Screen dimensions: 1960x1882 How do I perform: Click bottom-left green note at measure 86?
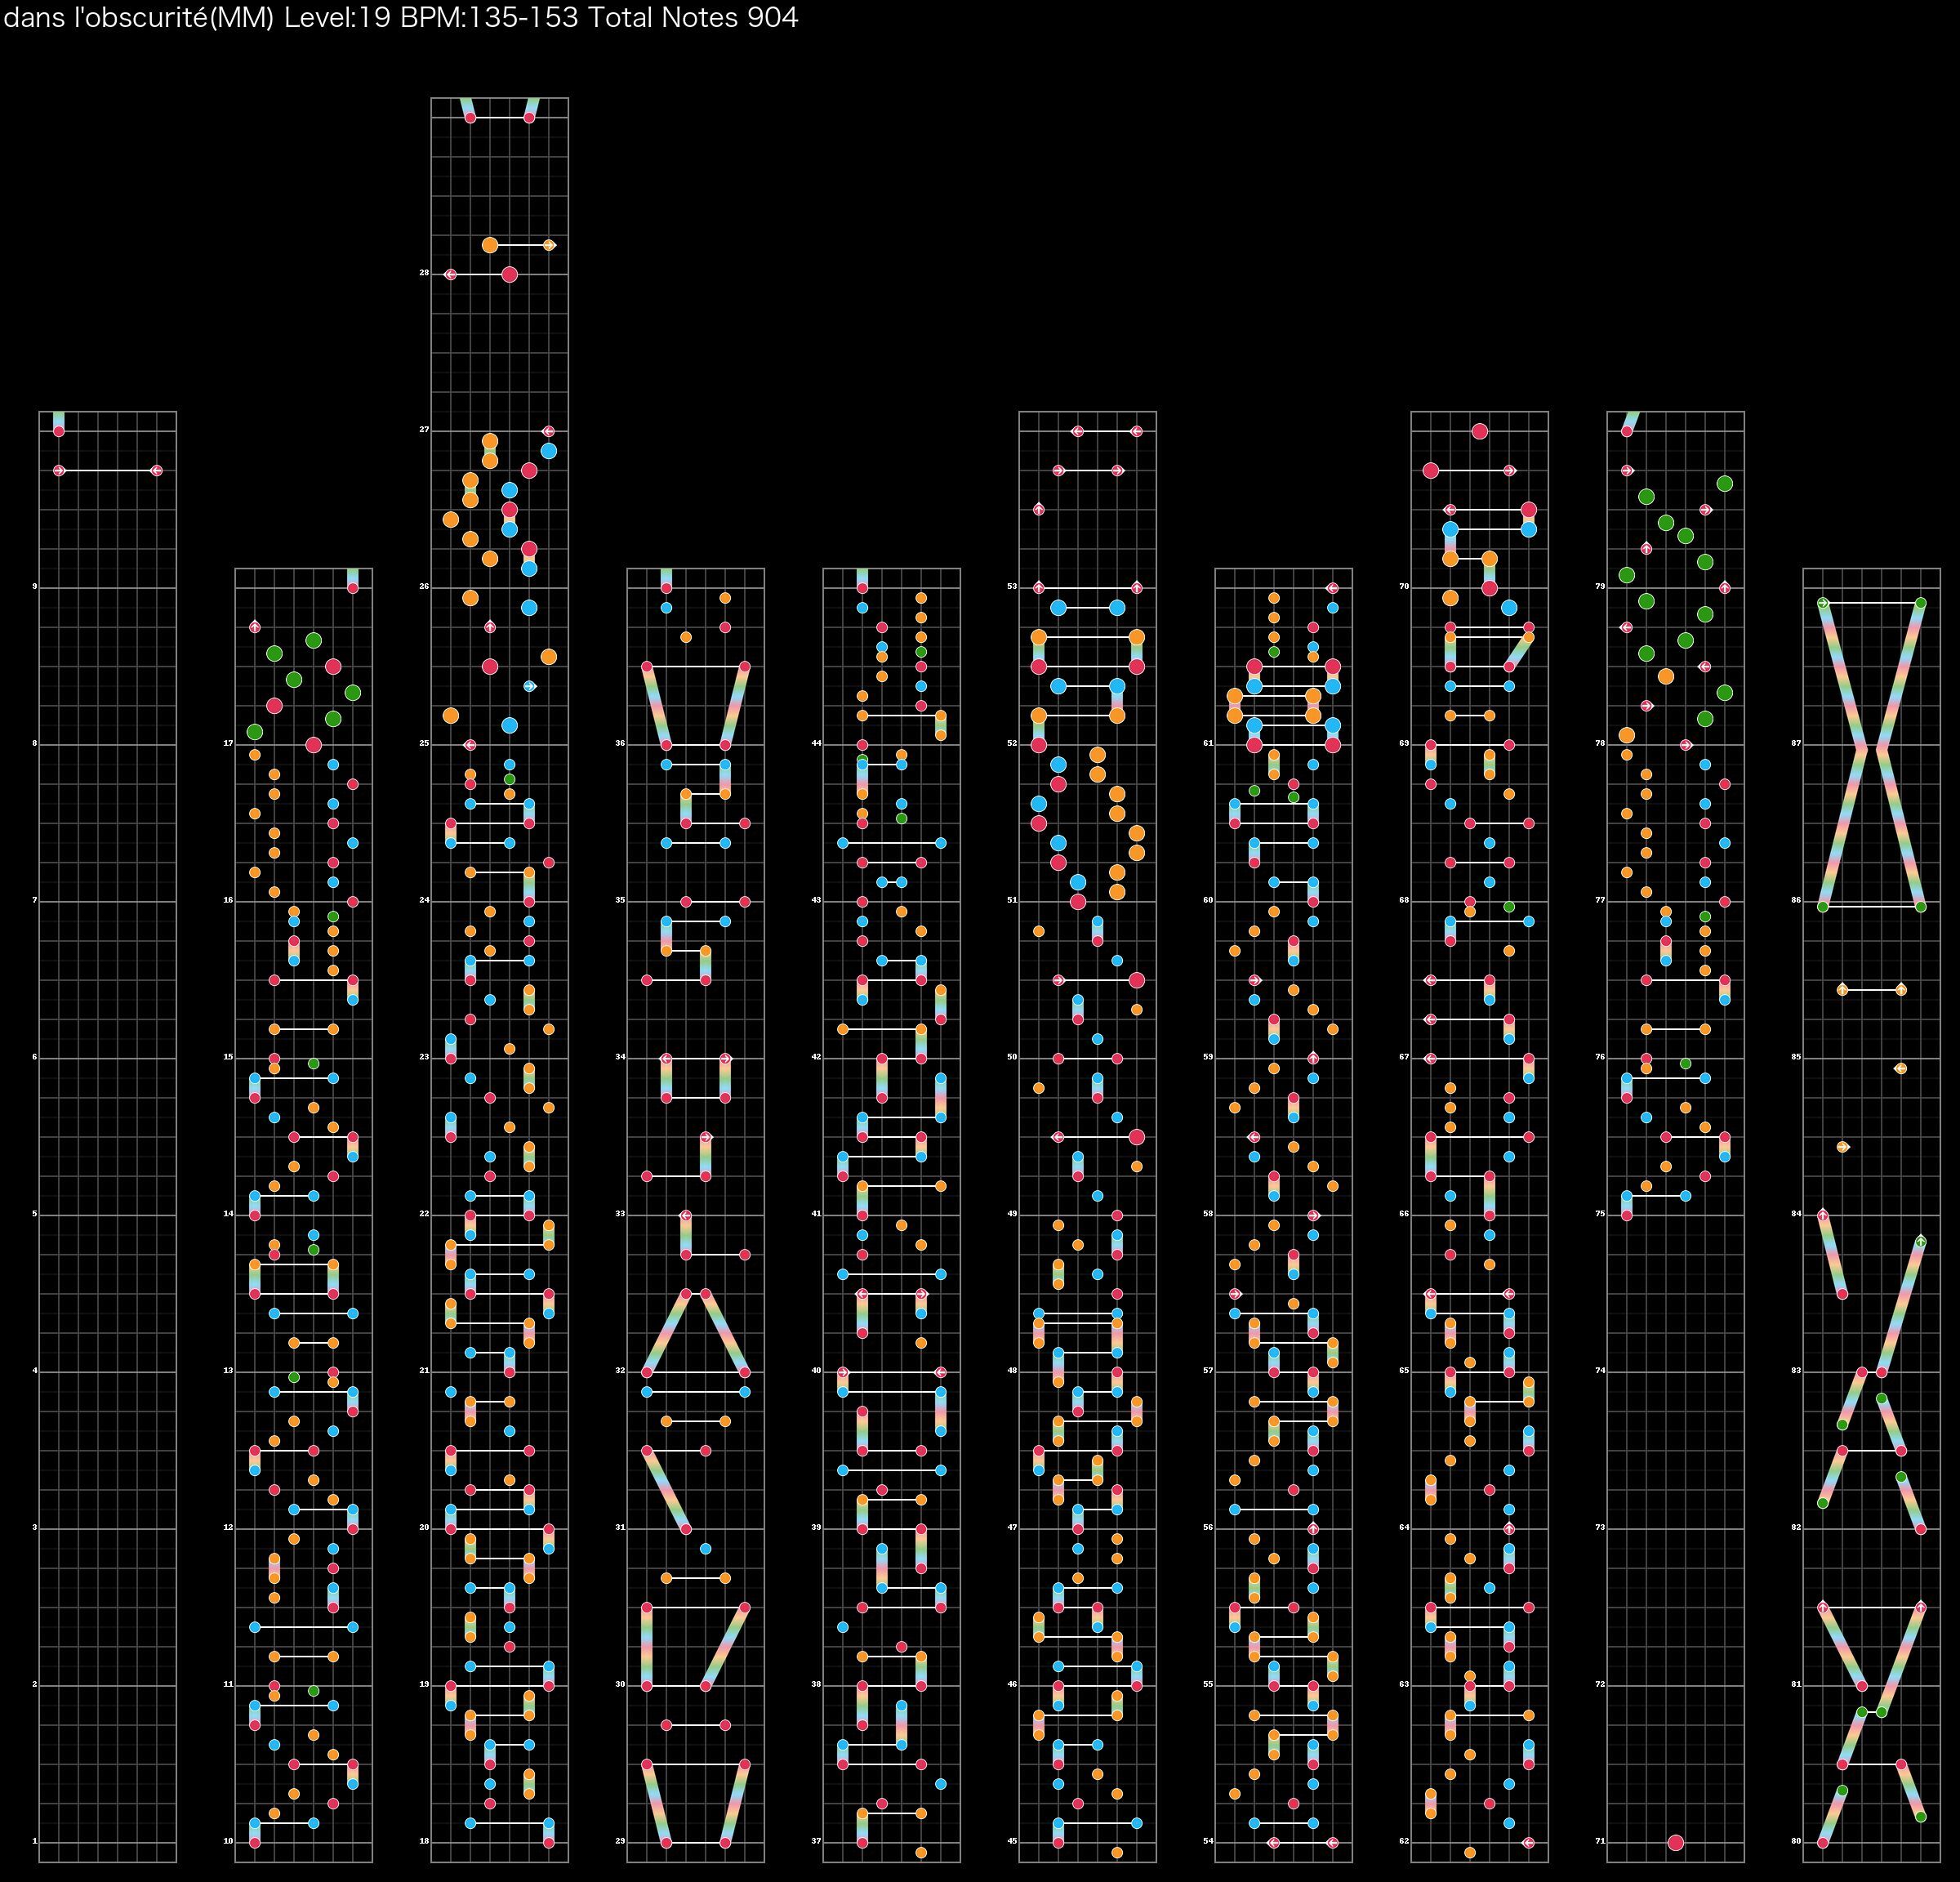pyautogui.click(x=1823, y=907)
